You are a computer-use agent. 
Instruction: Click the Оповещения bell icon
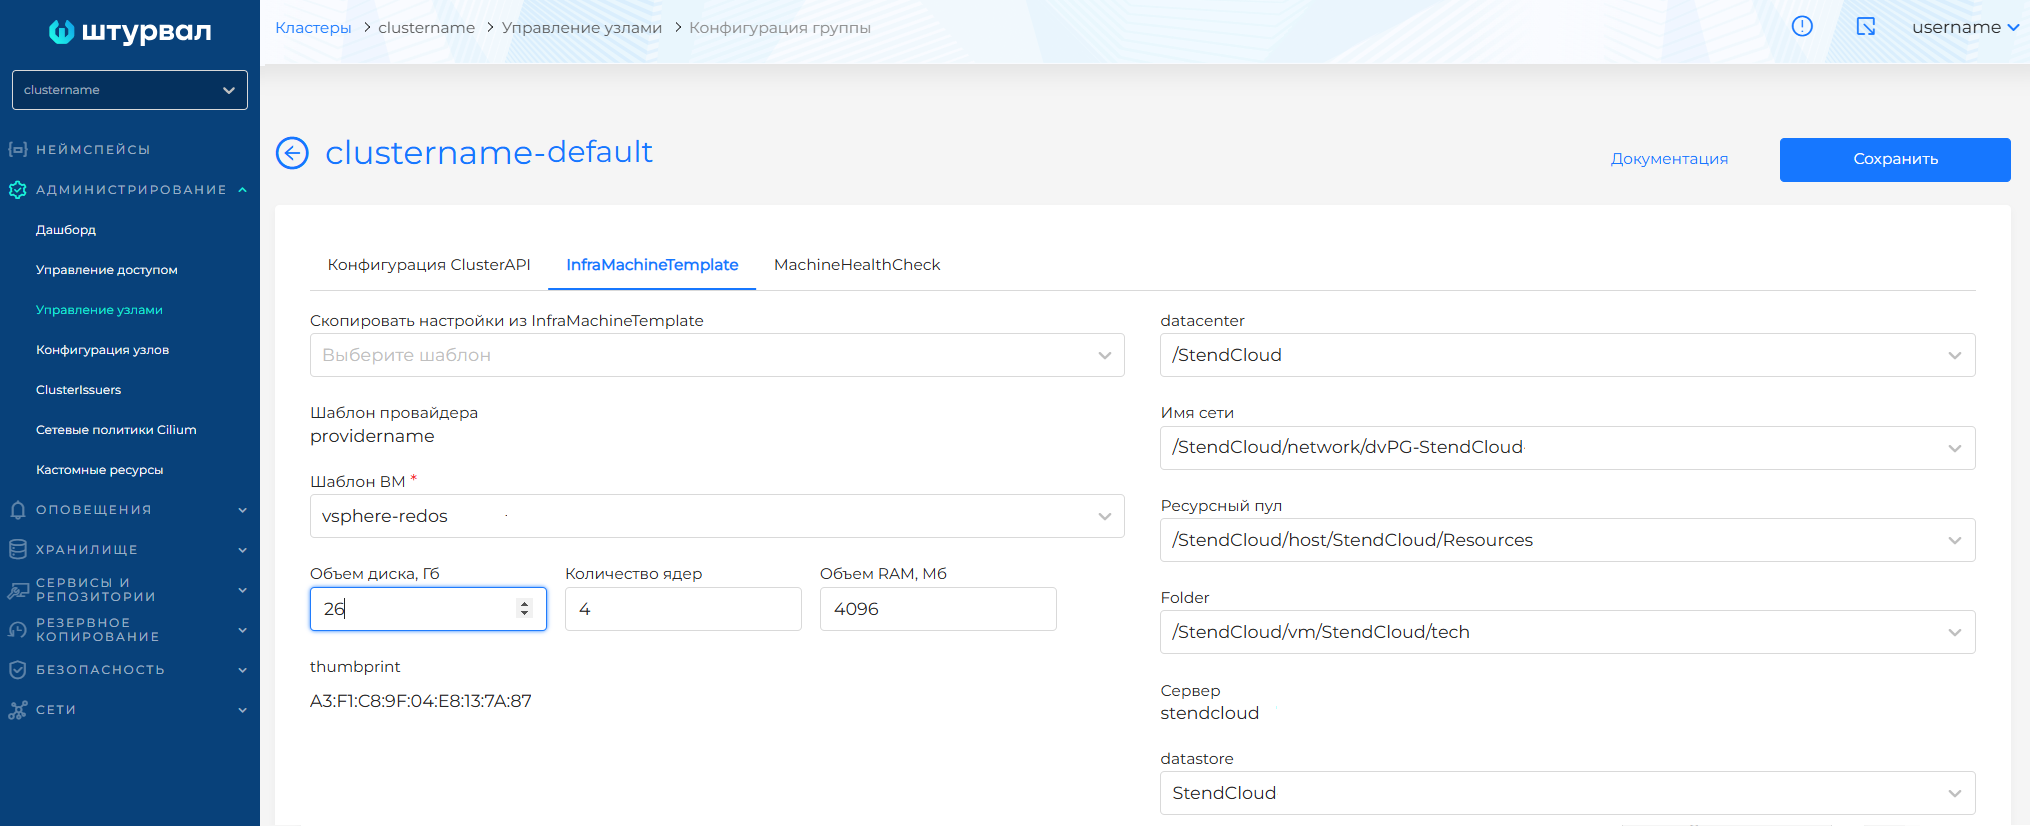17,510
